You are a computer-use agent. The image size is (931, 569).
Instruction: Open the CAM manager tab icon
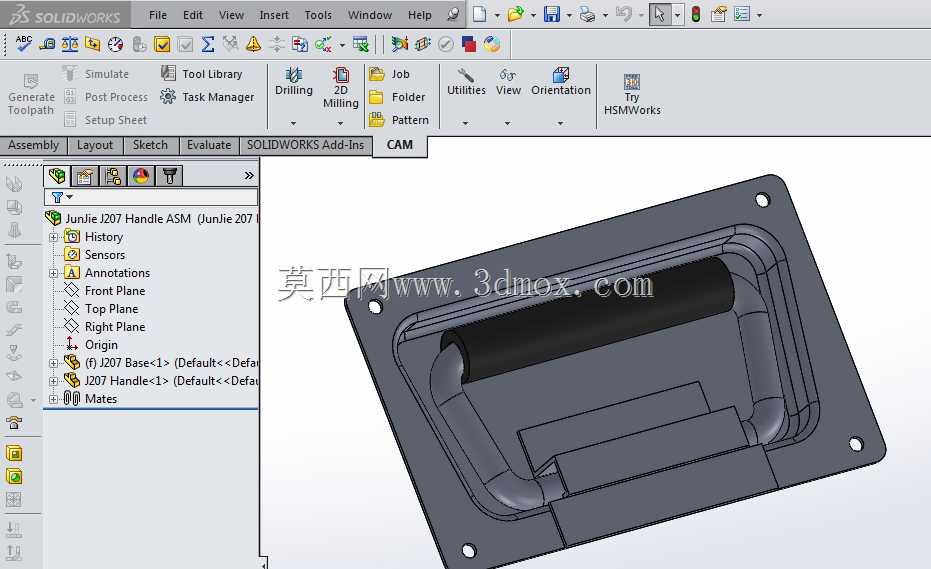click(169, 176)
